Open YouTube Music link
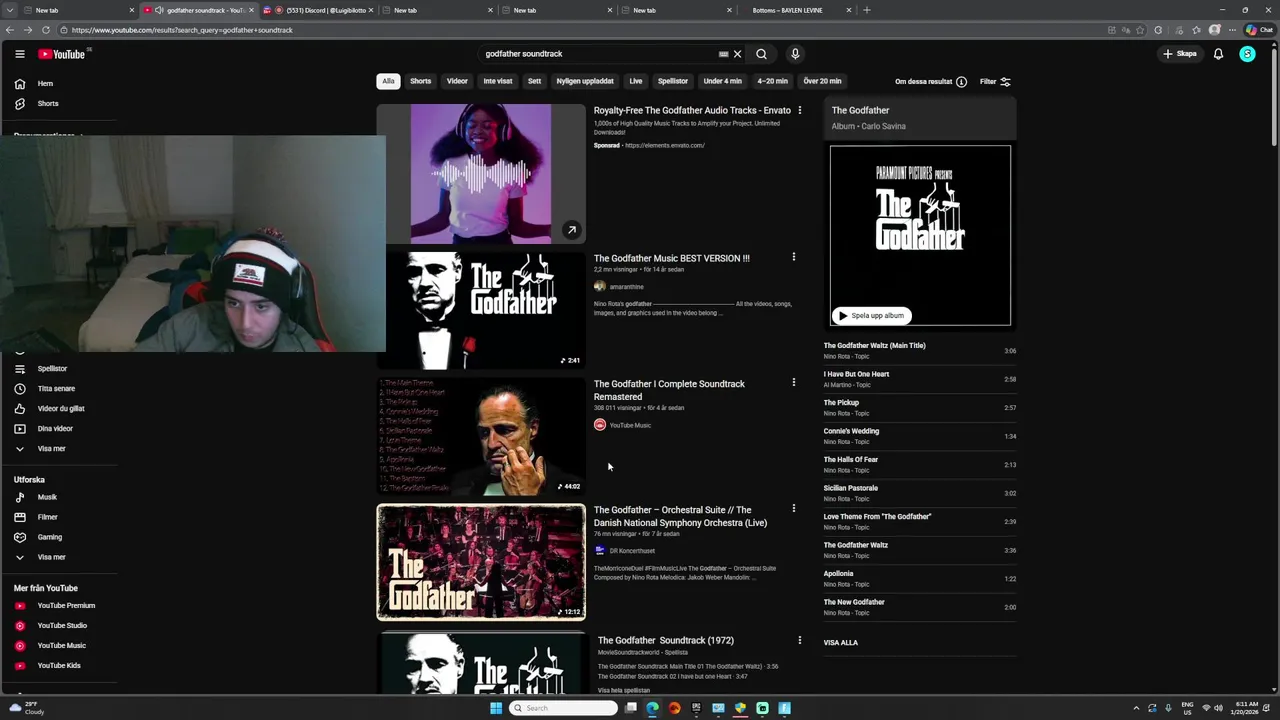1280x720 pixels. (x=60, y=646)
